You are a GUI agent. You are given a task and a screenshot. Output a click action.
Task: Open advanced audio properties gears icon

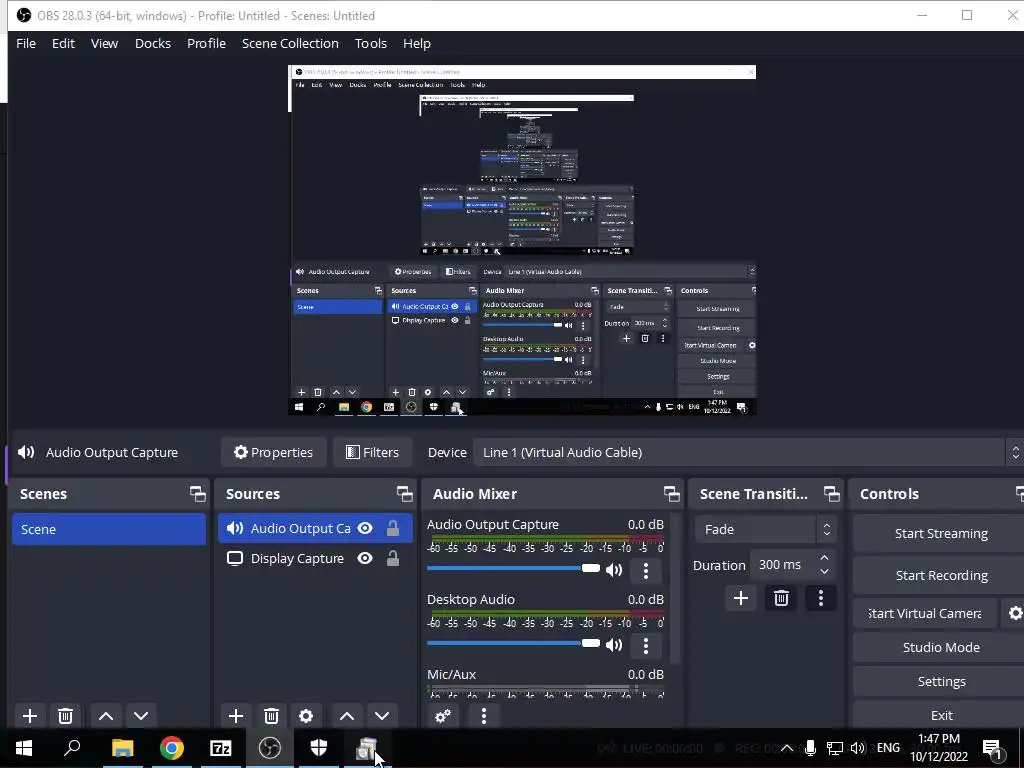pyautogui.click(x=443, y=716)
